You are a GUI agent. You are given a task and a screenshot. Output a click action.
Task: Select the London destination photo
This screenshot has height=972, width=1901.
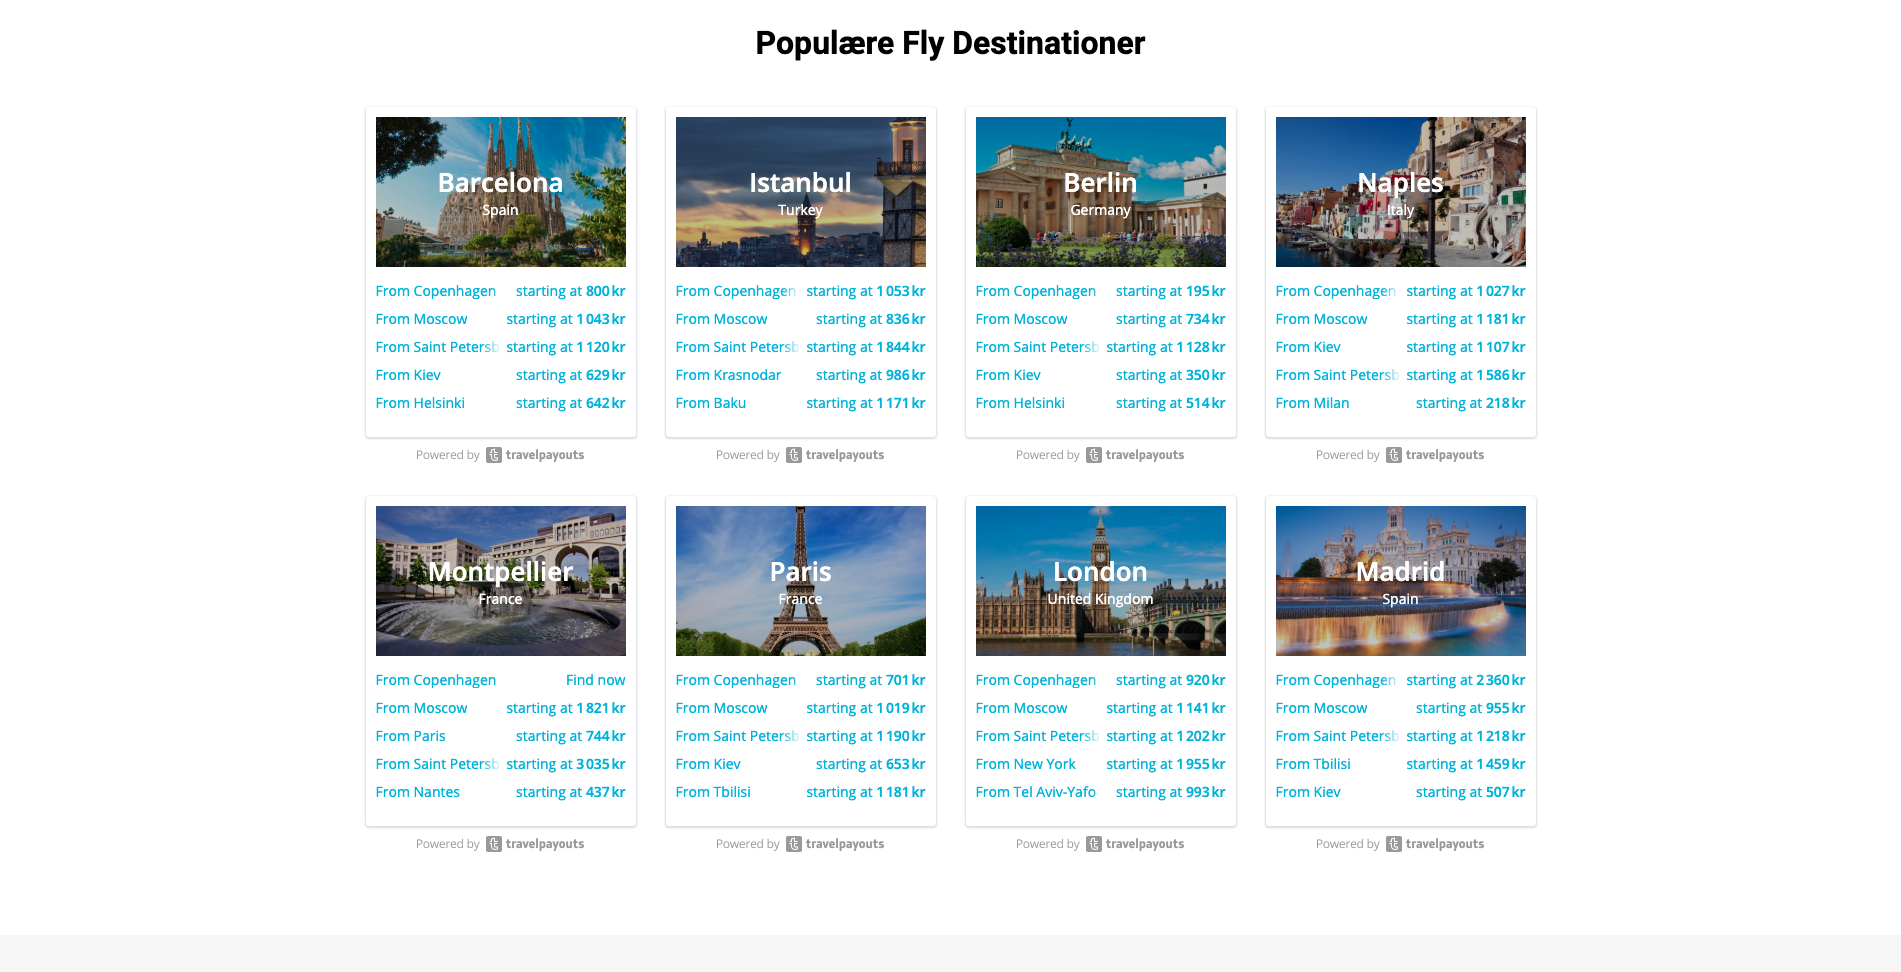(x=1100, y=581)
